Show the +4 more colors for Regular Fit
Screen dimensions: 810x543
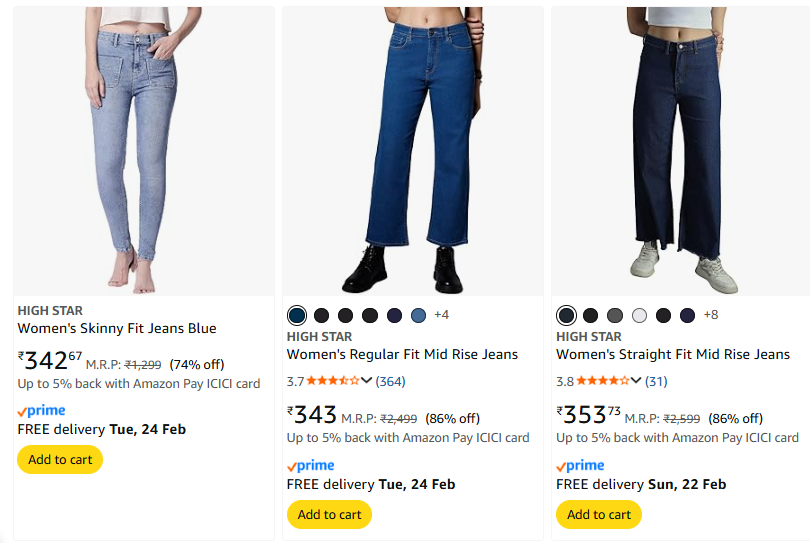tap(441, 315)
